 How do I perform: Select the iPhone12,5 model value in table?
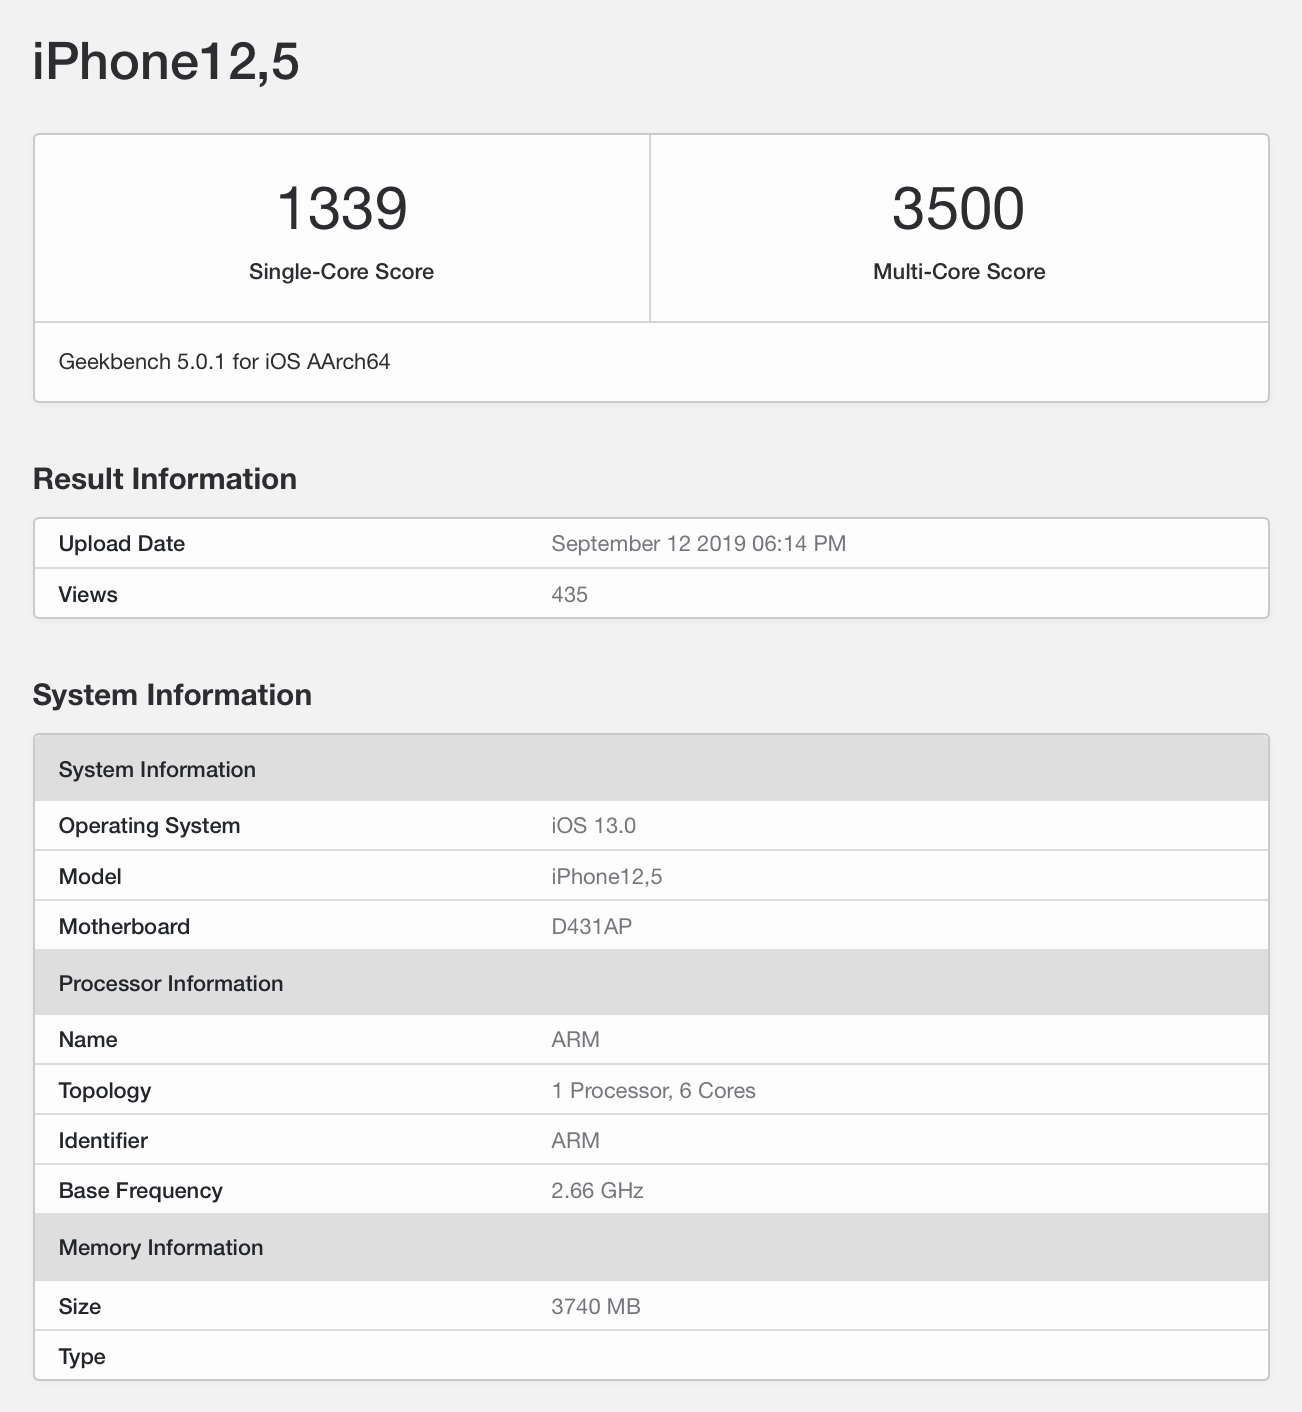607,877
